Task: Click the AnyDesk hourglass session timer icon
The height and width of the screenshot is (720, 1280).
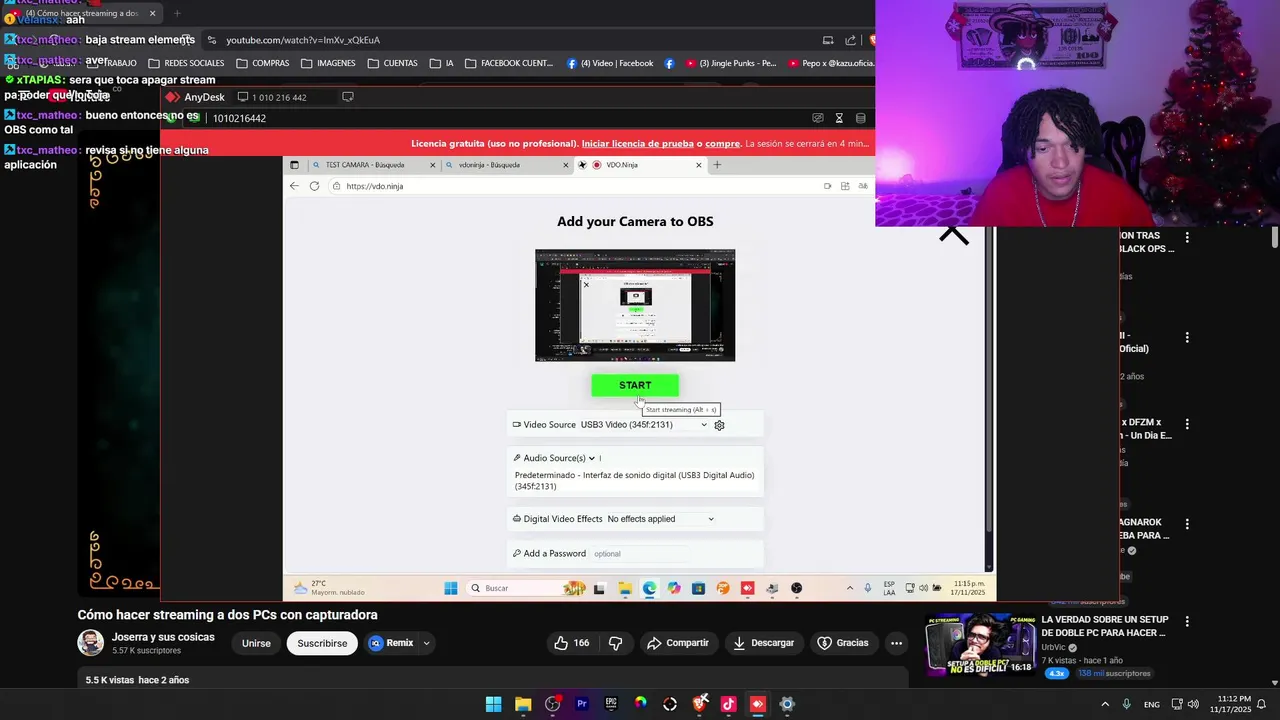Action: [839, 118]
